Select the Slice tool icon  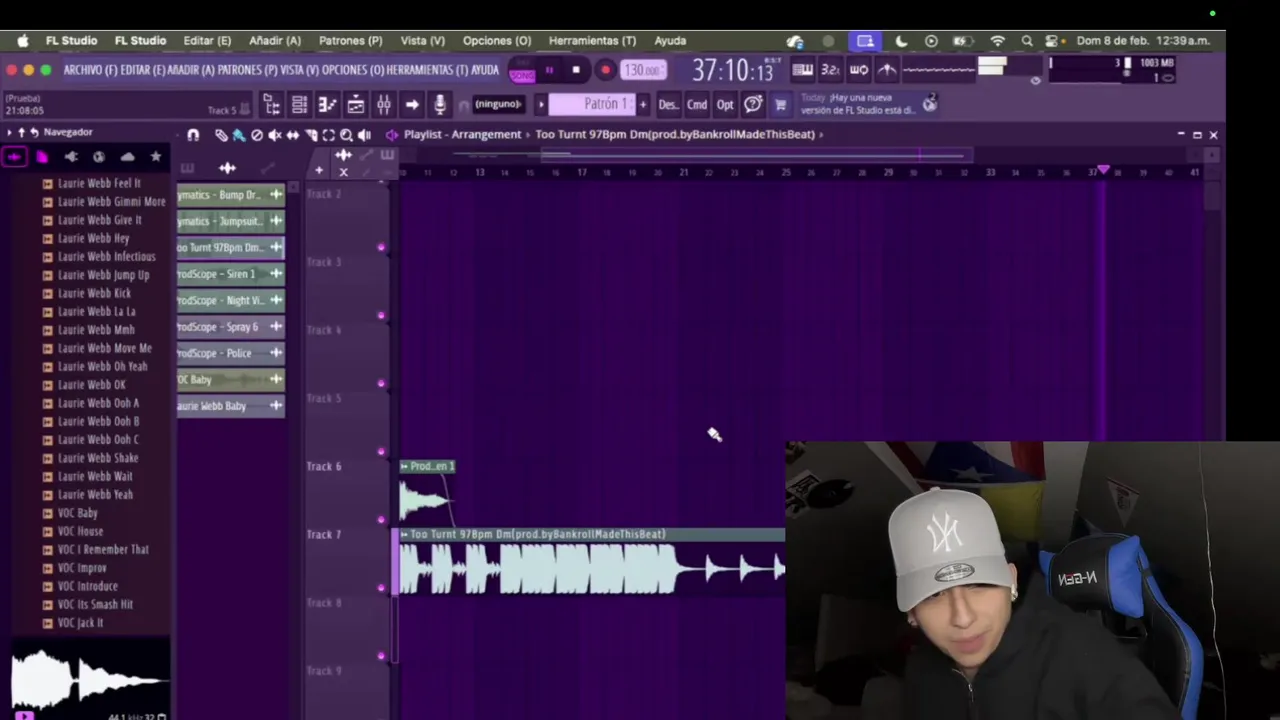[x=311, y=135]
